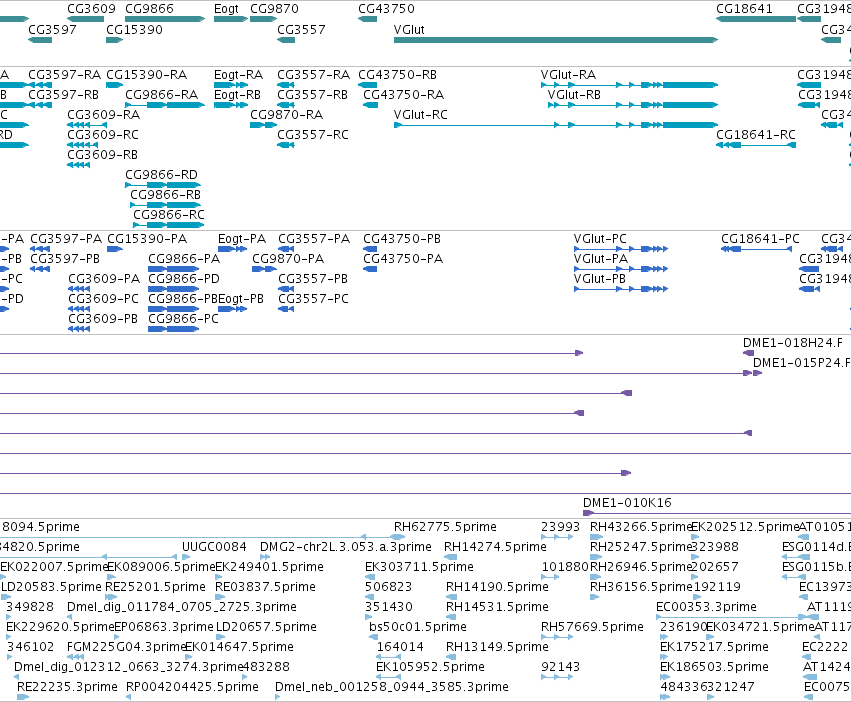Open protein CG43750-PB
This screenshot has width=851, height=702.
[x=370, y=249]
